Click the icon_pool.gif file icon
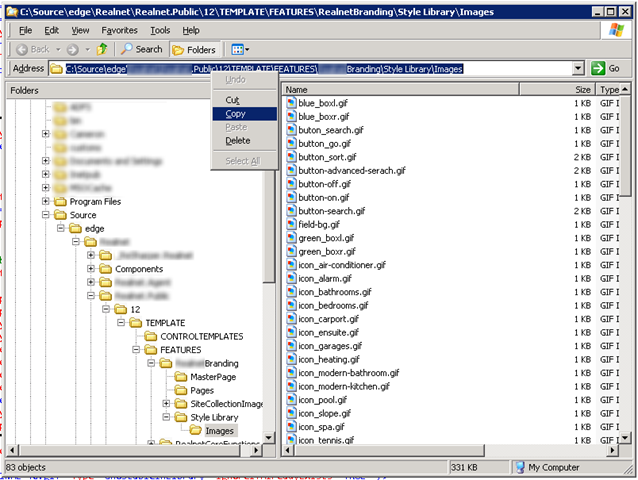The height and width of the screenshot is (480, 638). click(x=291, y=399)
